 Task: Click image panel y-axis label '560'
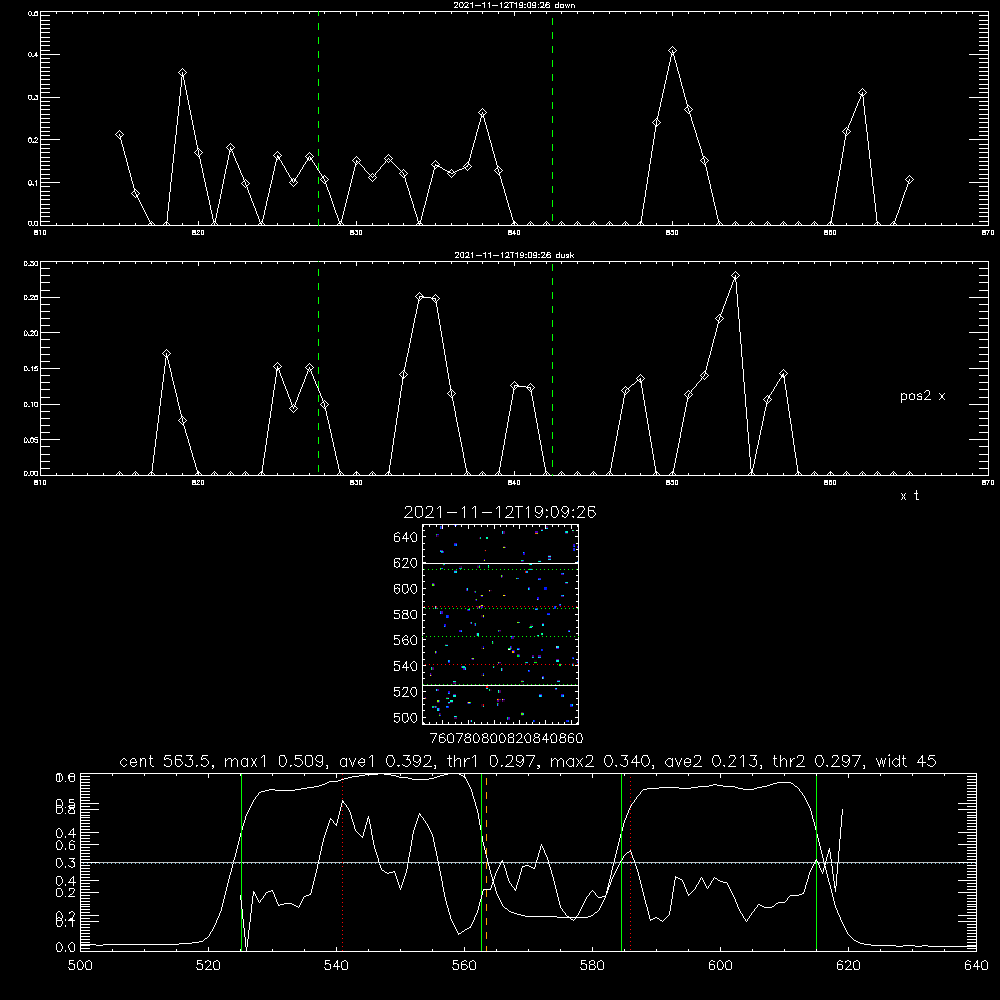(x=406, y=640)
